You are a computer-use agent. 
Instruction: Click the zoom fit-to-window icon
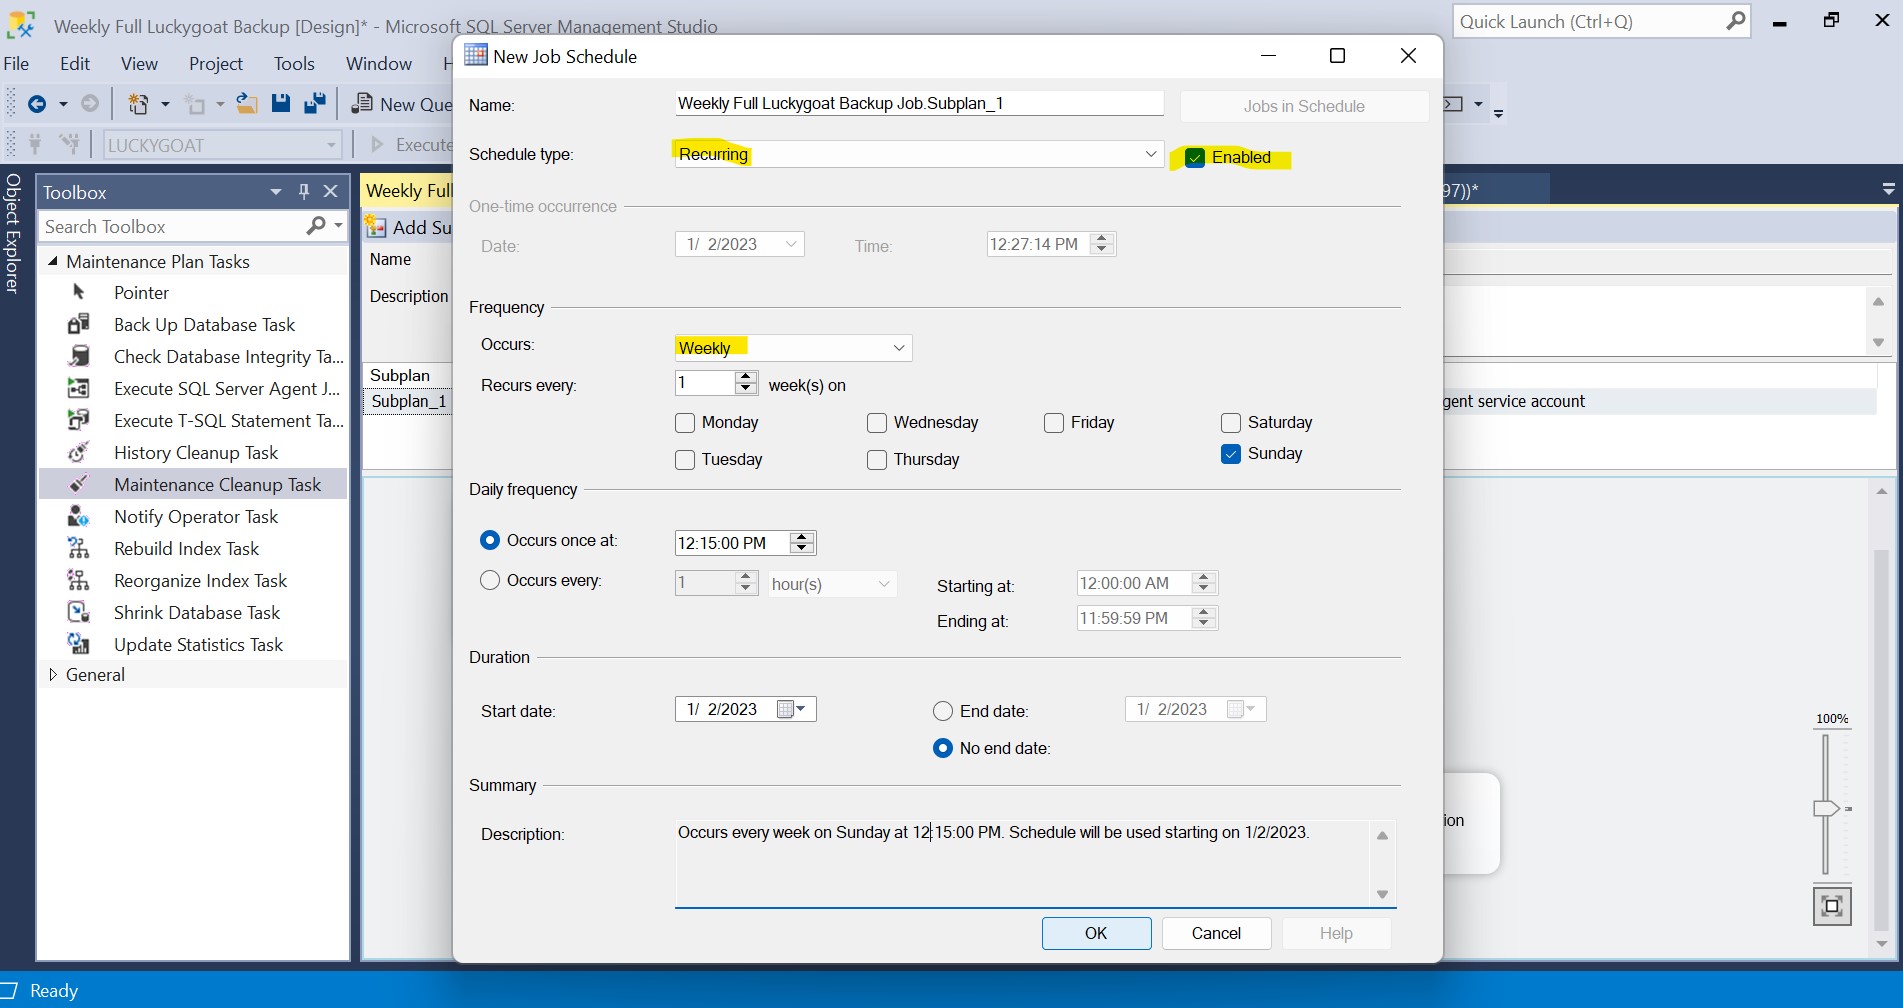point(1831,906)
